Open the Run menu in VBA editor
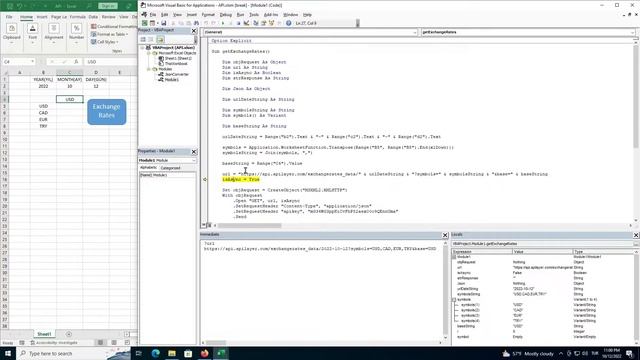 (240, 15)
